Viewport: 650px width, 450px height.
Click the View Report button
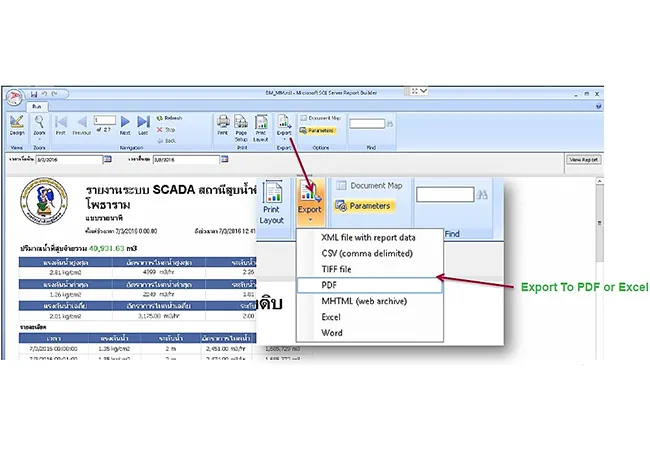[584, 160]
